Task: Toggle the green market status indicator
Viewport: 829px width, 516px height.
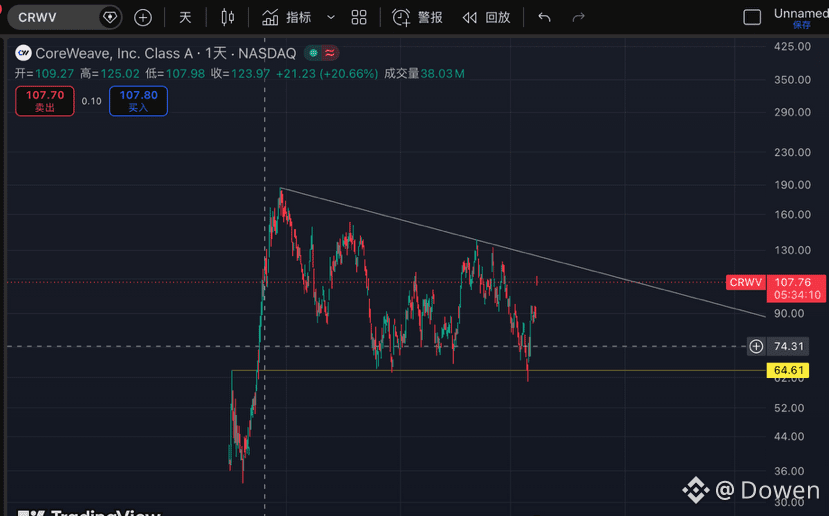Action: (x=313, y=53)
